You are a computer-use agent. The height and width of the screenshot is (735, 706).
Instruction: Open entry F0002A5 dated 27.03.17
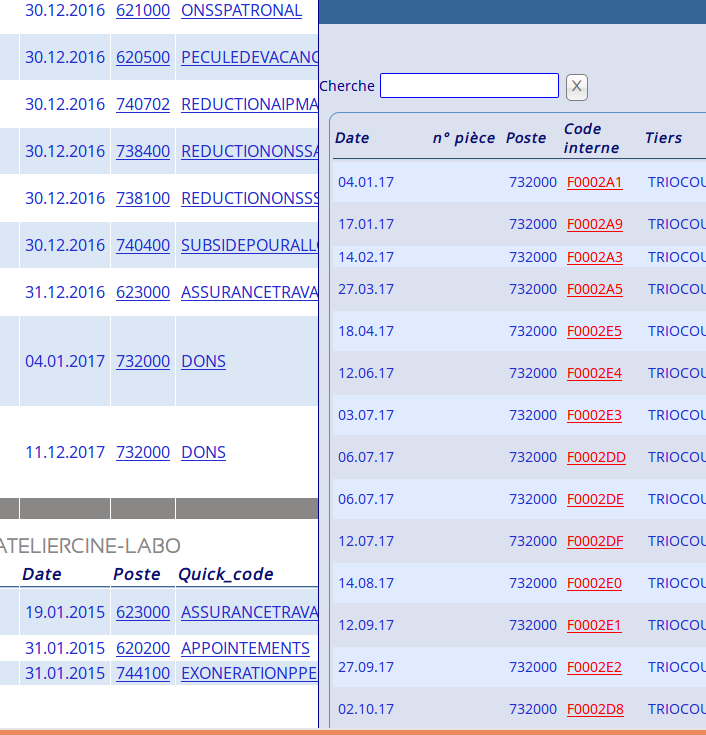(x=594, y=289)
